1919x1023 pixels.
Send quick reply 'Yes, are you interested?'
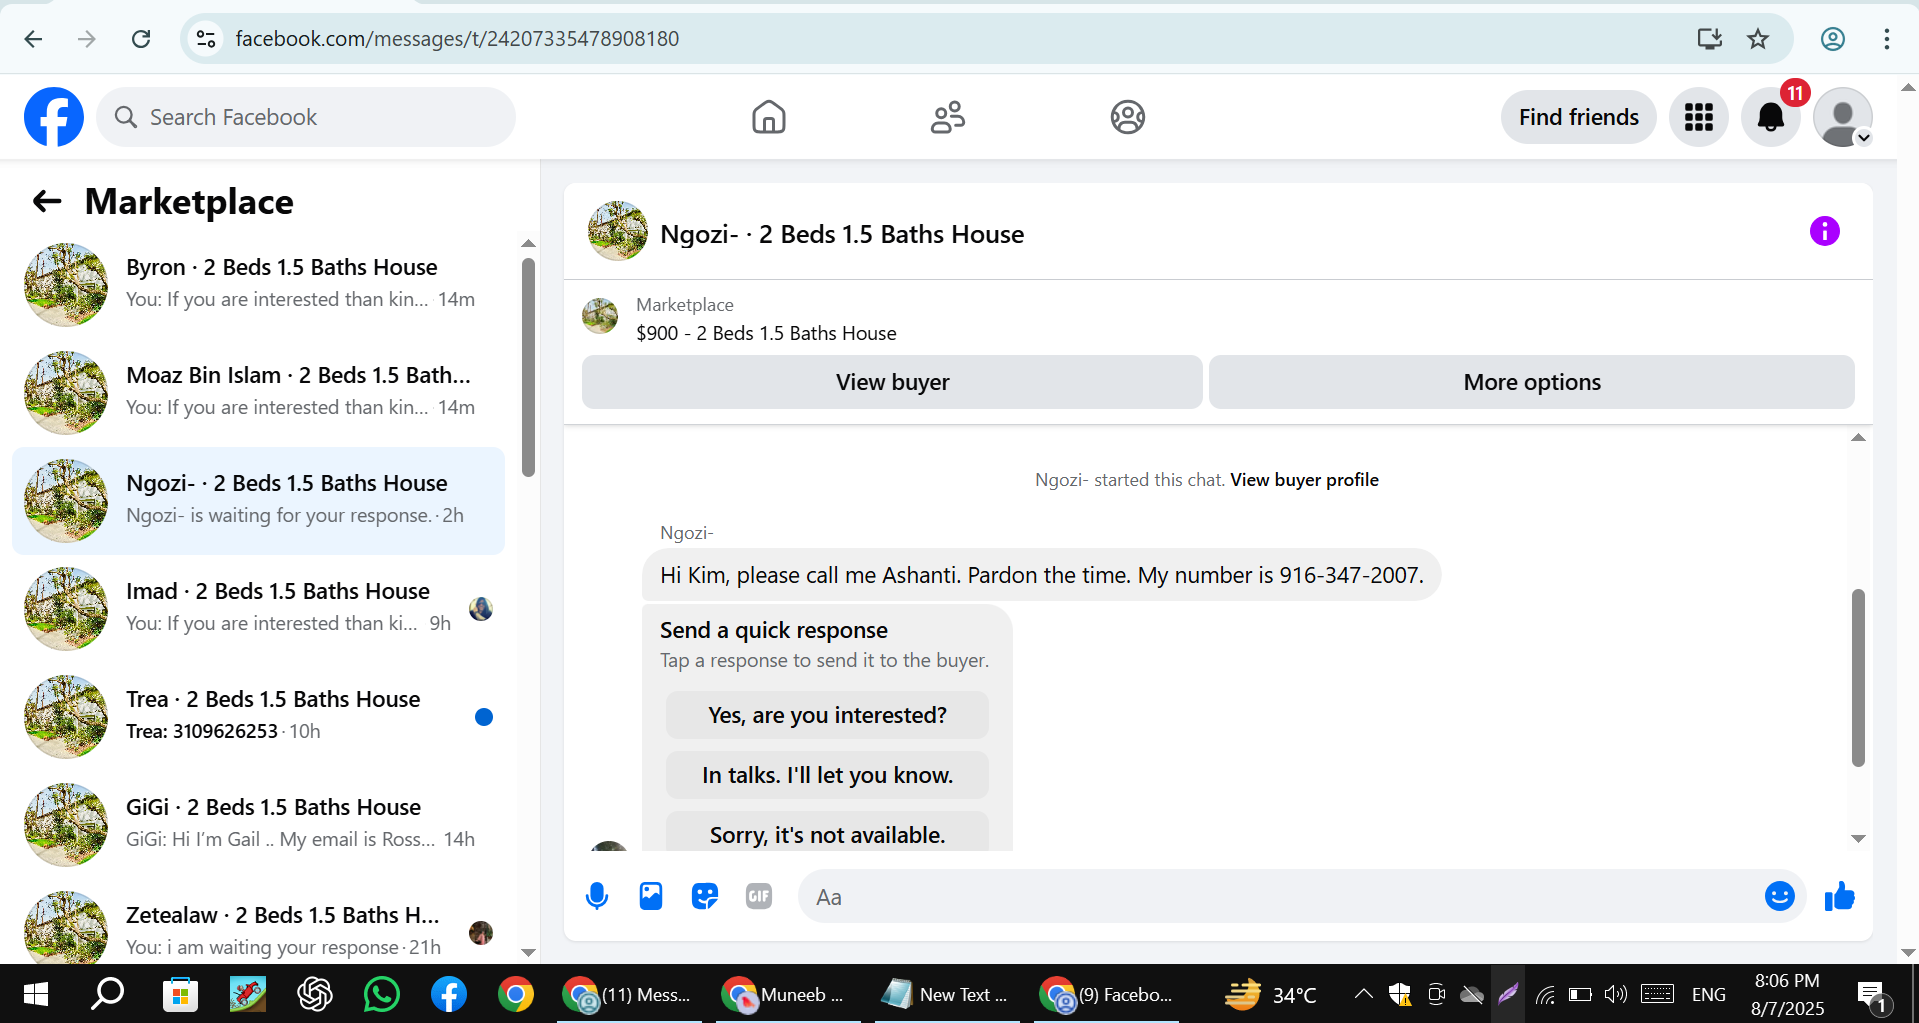827,715
